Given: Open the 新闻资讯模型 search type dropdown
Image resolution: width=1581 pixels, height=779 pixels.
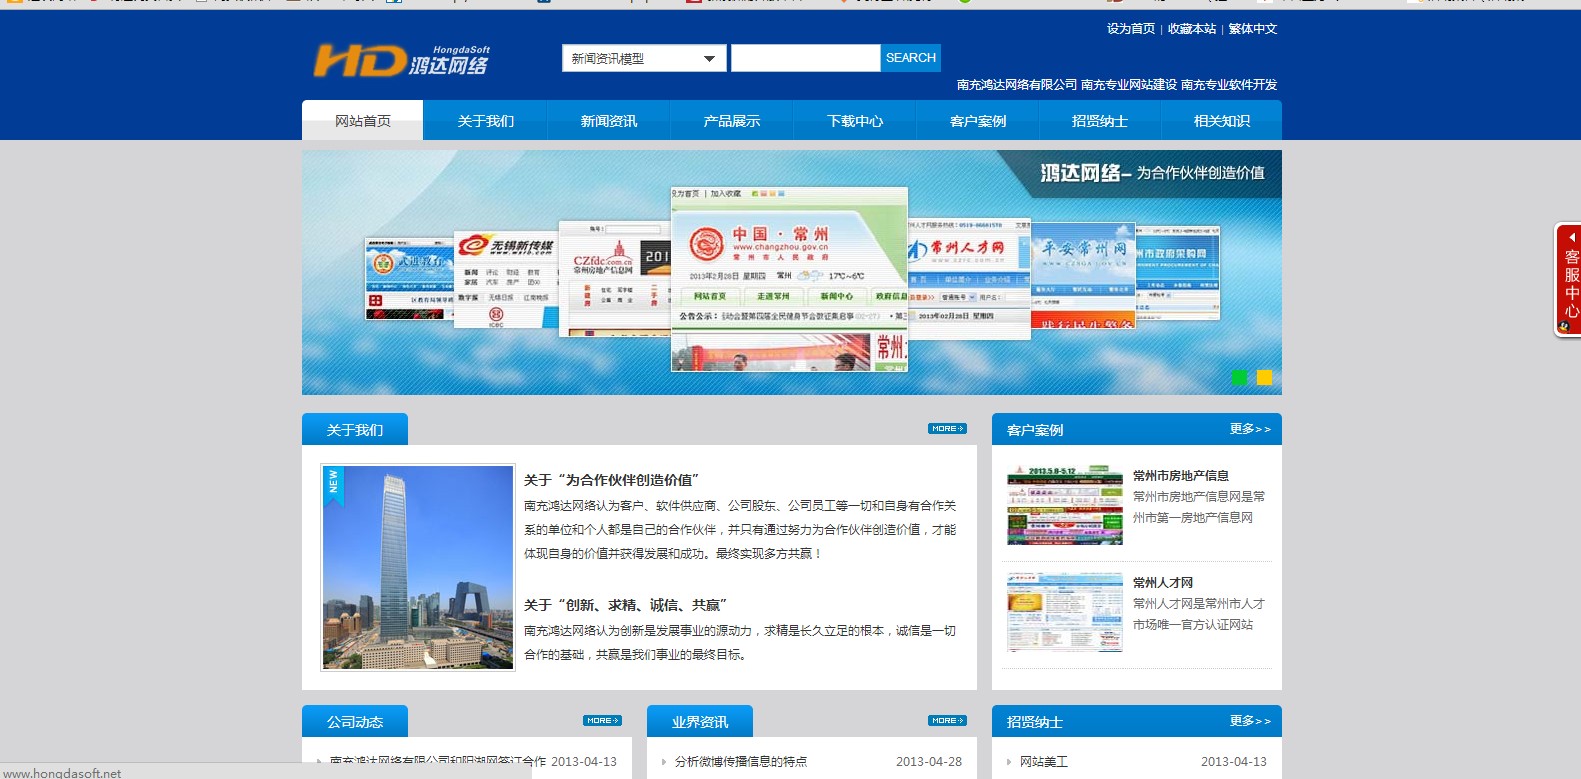Looking at the screenshot, I should click(x=643, y=59).
